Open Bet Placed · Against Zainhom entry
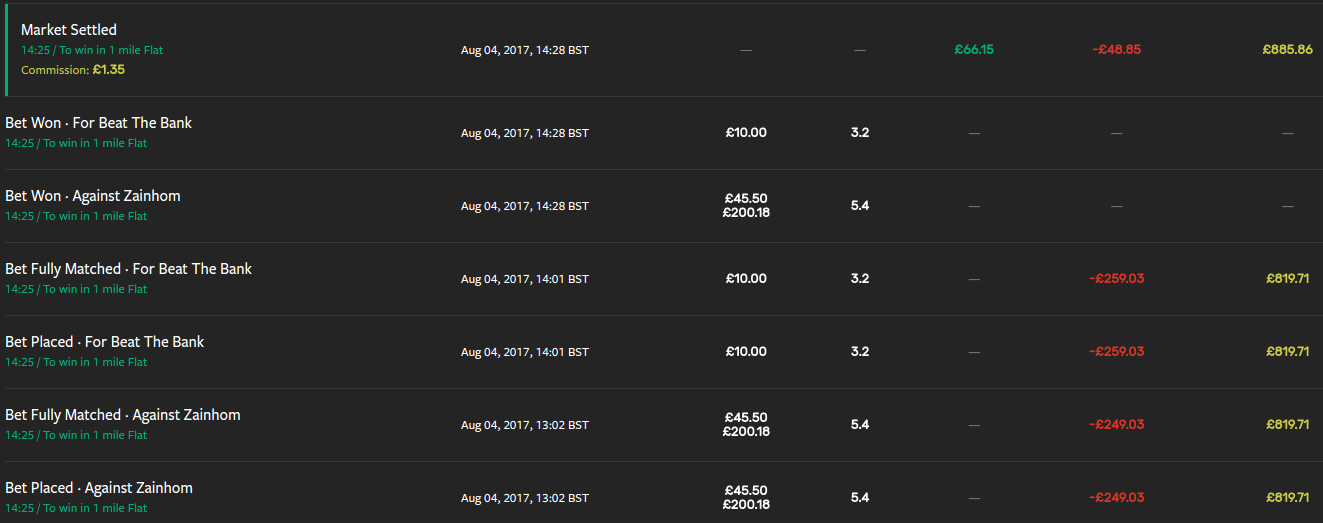Image resolution: width=1323 pixels, height=523 pixels. 99,488
